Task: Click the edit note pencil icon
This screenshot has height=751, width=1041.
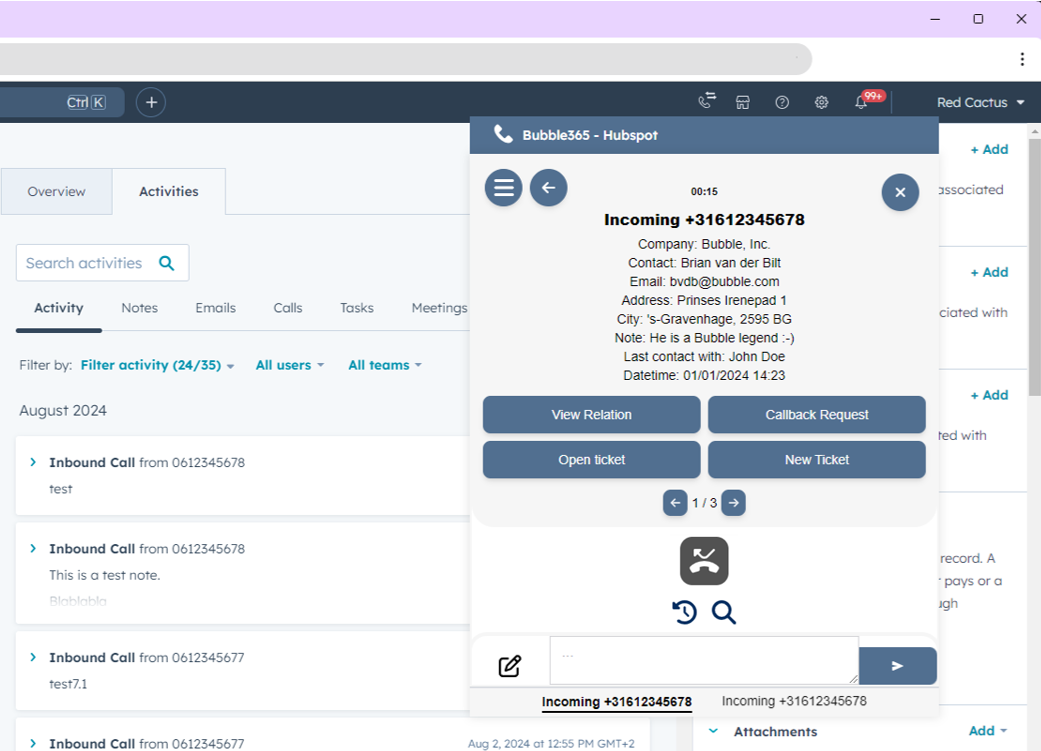Action: (510, 666)
